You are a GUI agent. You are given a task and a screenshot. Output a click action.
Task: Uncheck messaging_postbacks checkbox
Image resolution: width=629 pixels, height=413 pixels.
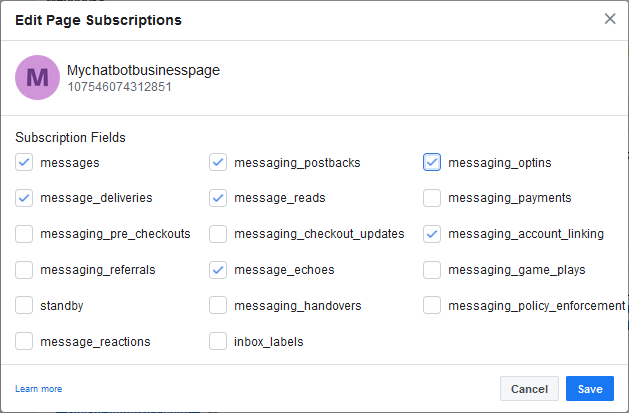tap(218, 162)
